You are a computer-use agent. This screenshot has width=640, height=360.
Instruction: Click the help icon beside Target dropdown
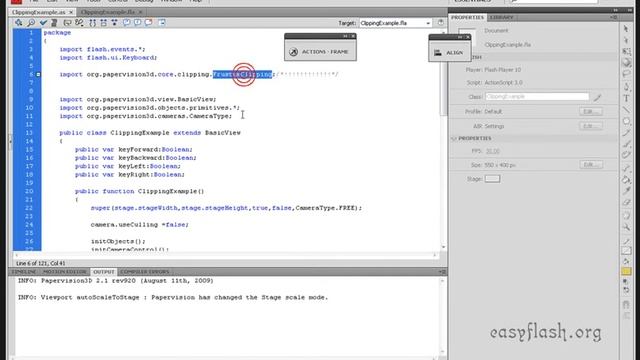[440, 23]
